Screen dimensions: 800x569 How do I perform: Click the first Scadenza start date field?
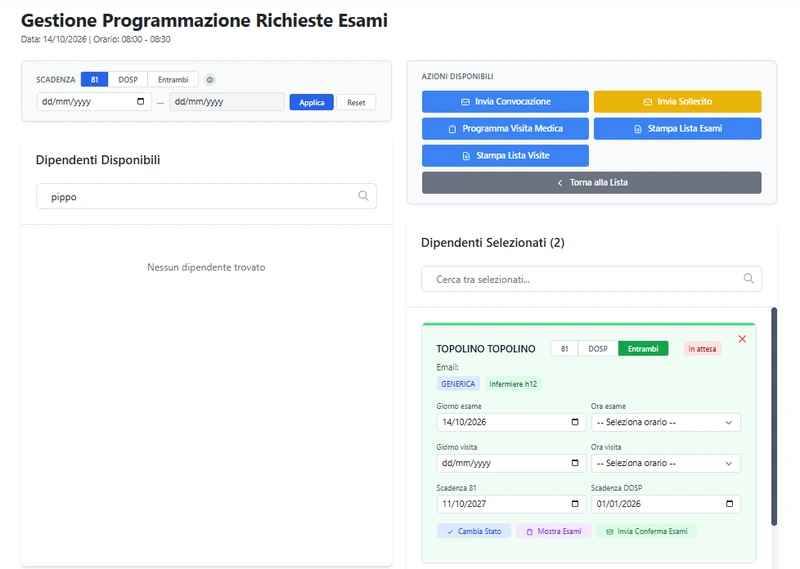pyautogui.click(x=94, y=102)
